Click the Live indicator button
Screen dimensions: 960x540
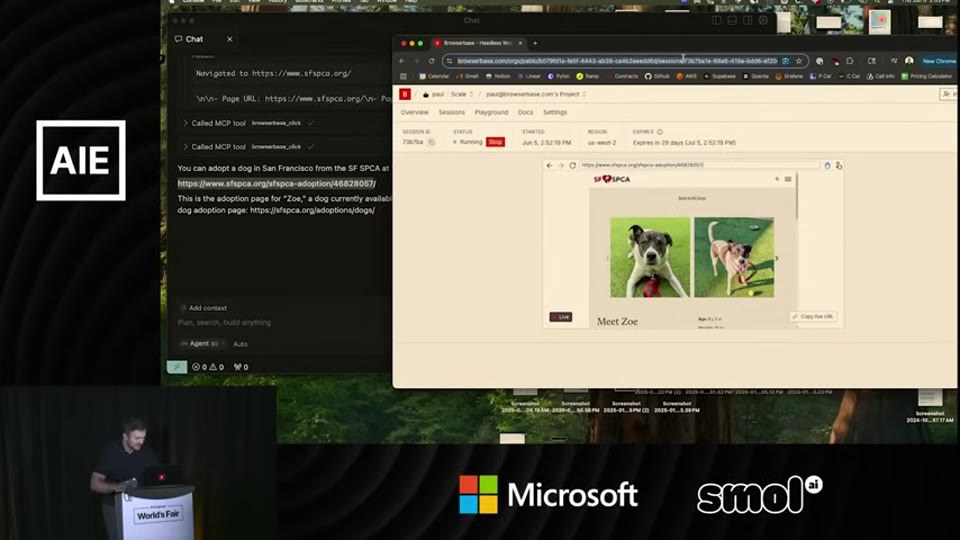(560, 317)
